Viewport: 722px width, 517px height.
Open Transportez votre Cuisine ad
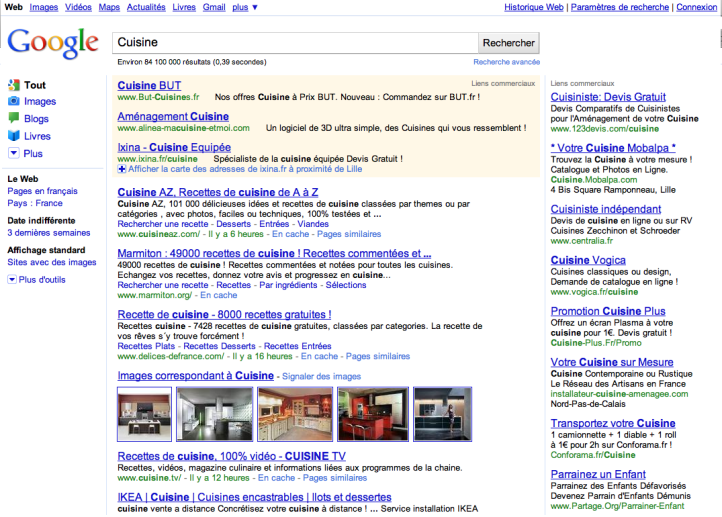point(613,424)
